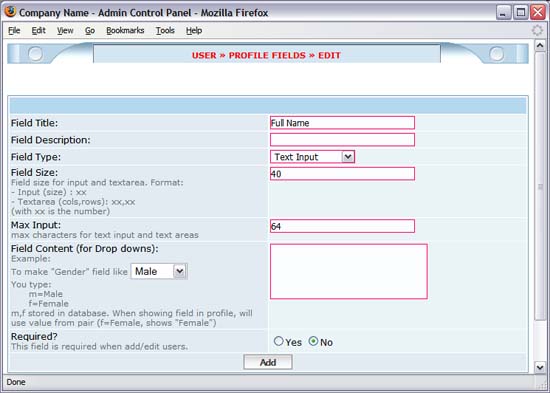Click the f=Female example text
550x393 pixels.
pyautogui.click(x=48, y=304)
